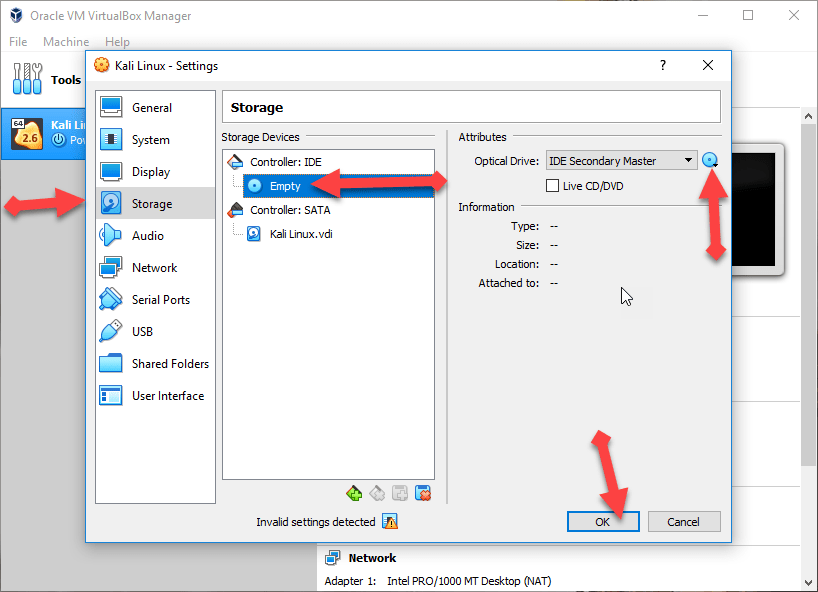818x592 pixels.
Task: Open the General settings category
Action: pos(152,108)
